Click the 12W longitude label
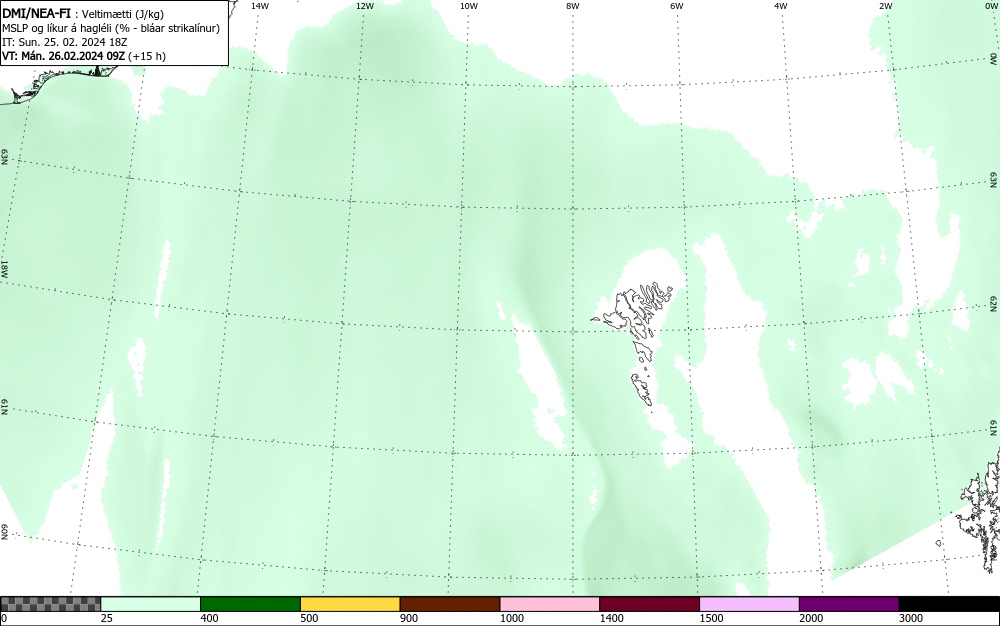1000x626 pixels. (x=365, y=6)
